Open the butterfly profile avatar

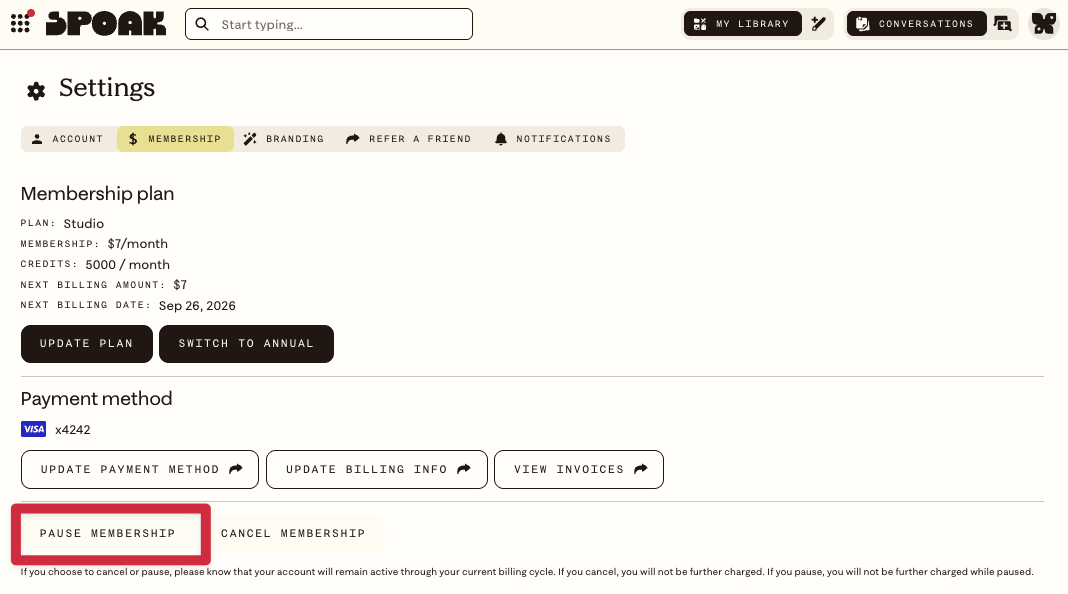pos(1043,24)
